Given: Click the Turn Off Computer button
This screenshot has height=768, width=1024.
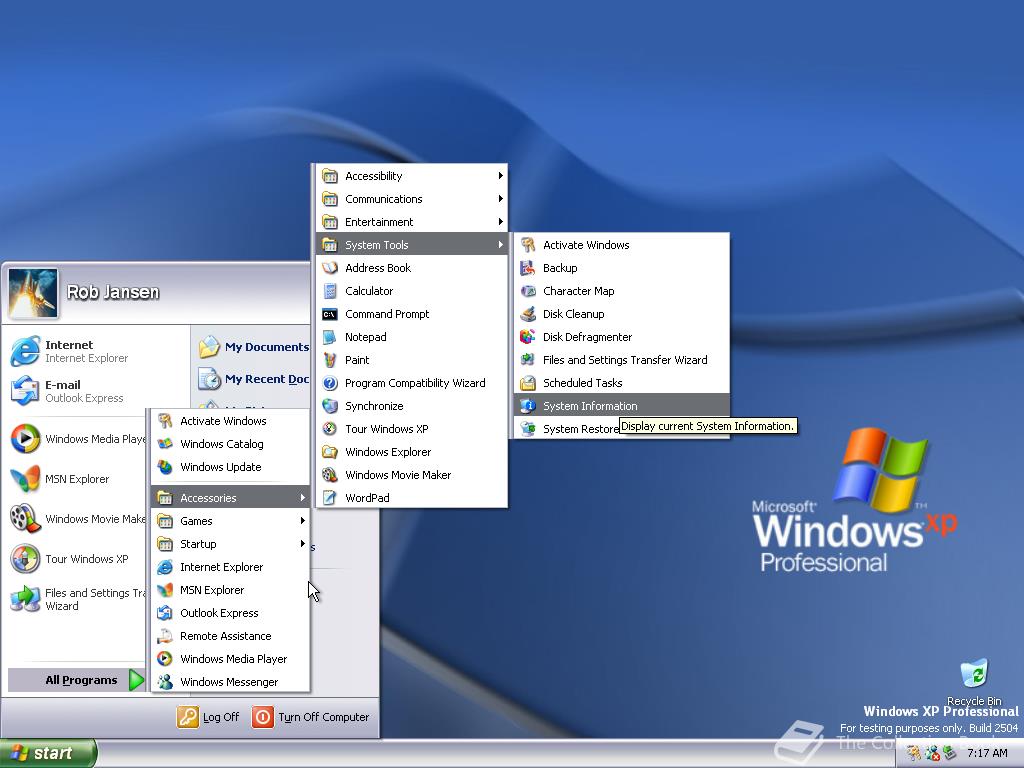Looking at the screenshot, I should pyautogui.click(x=311, y=717).
